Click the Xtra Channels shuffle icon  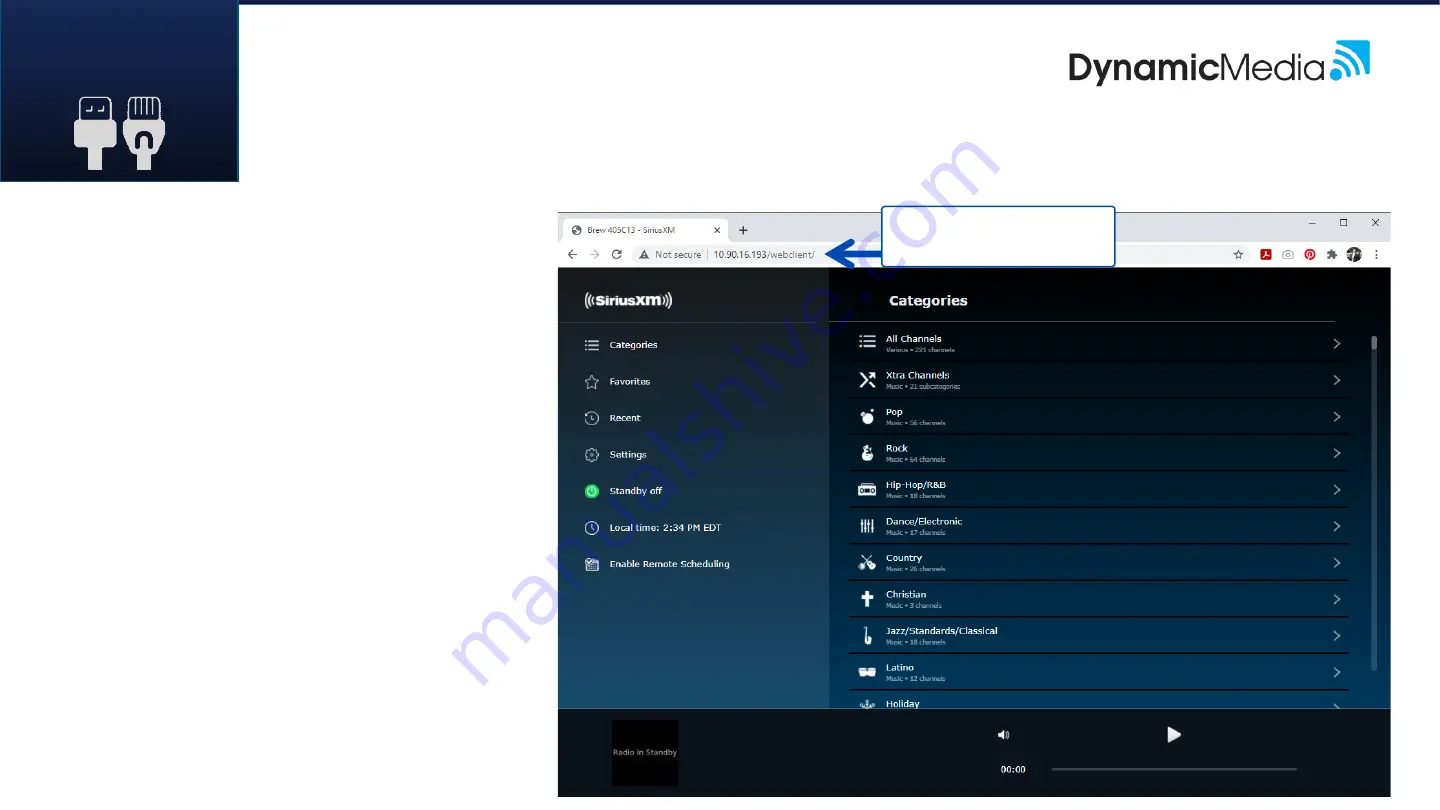coord(867,380)
